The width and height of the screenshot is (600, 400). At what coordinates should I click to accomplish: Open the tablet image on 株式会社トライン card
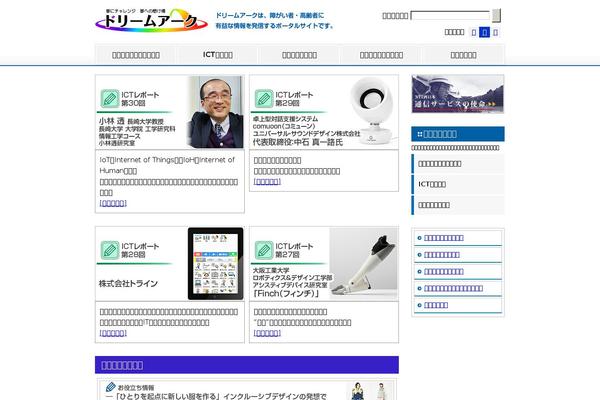click(215, 263)
